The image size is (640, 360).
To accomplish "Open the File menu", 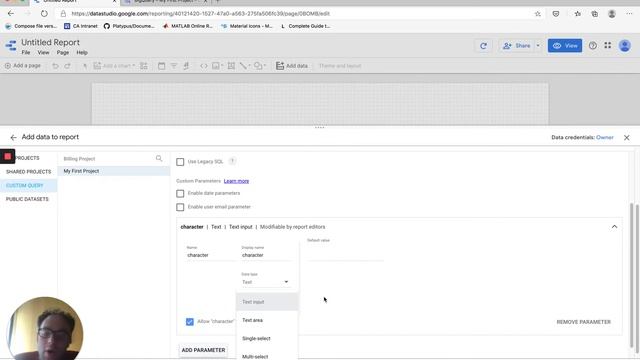I will click(26, 53).
